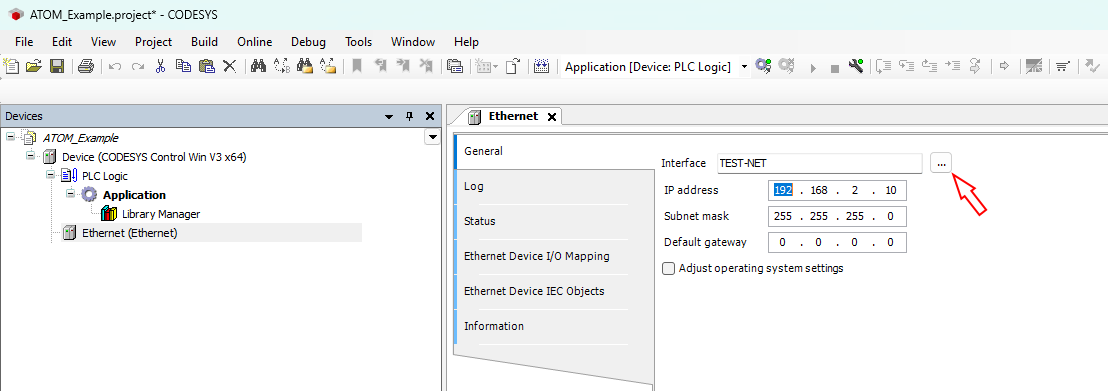Toggle bookmark icon in toolbar

[357, 66]
